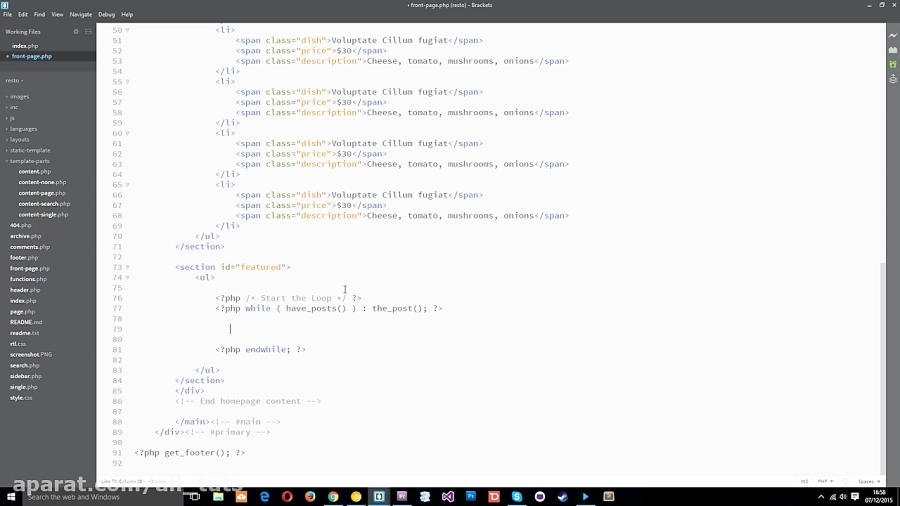Image resolution: width=900 pixels, height=506 pixels.
Task: Open header.php in file tree
Action: (x=25, y=290)
